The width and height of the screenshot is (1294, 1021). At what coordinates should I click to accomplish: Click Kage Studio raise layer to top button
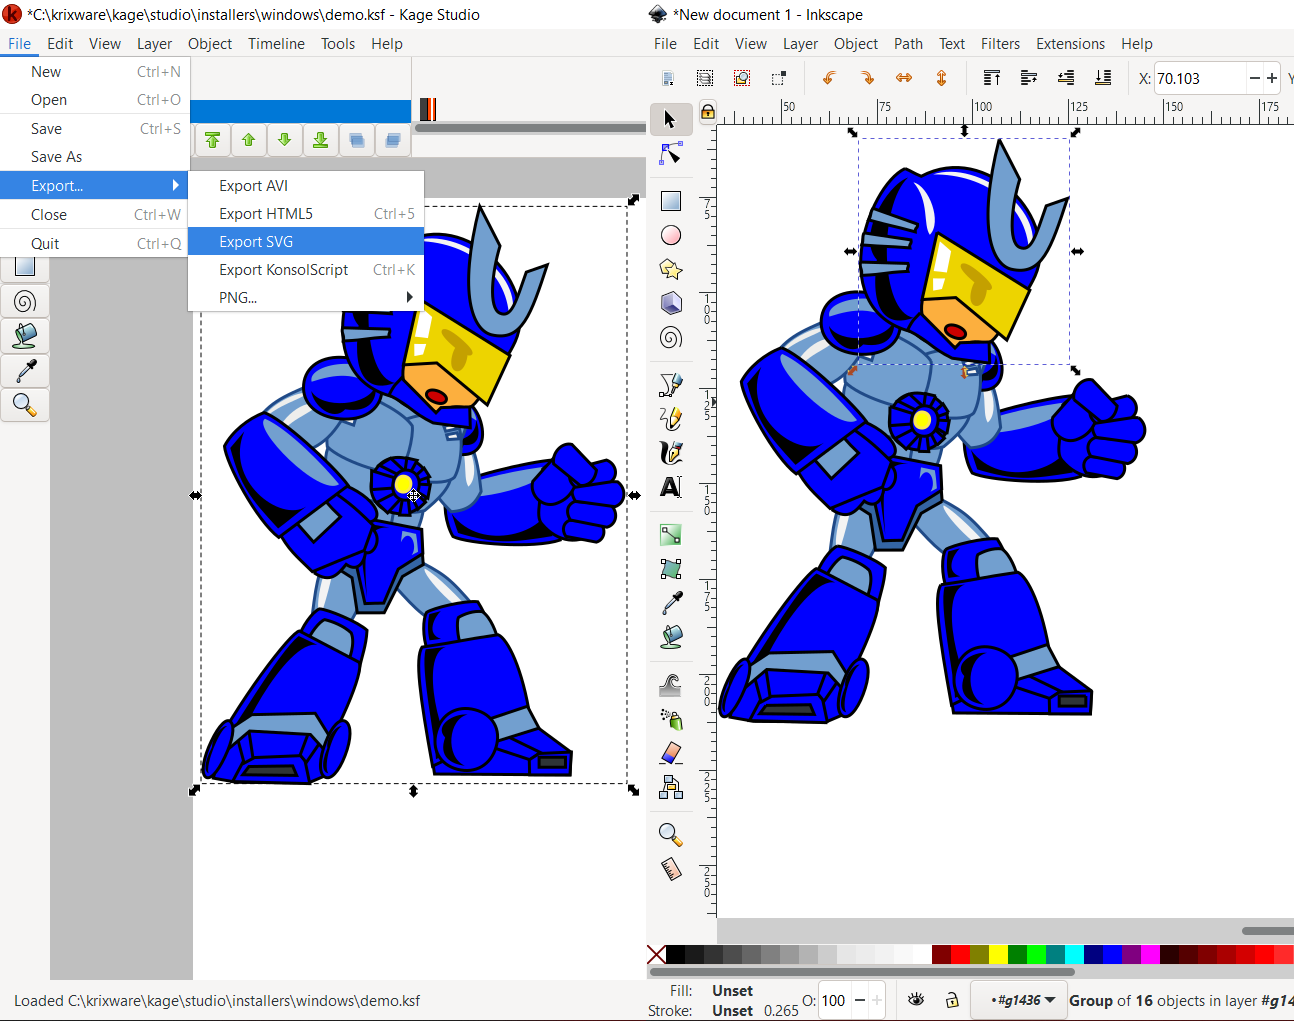pyautogui.click(x=212, y=141)
